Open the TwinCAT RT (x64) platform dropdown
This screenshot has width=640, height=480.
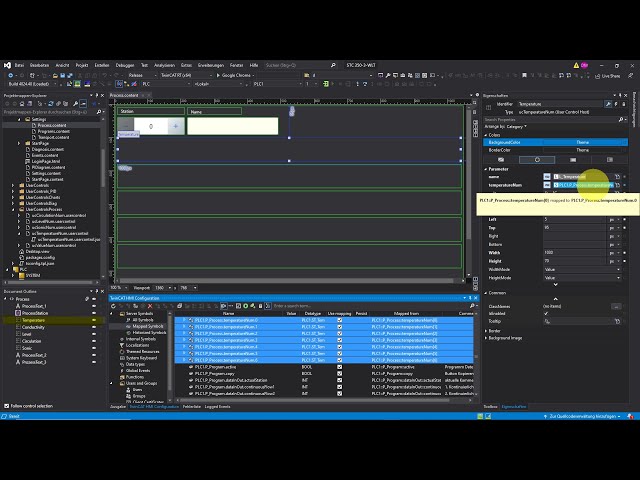[x=186, y=76]
